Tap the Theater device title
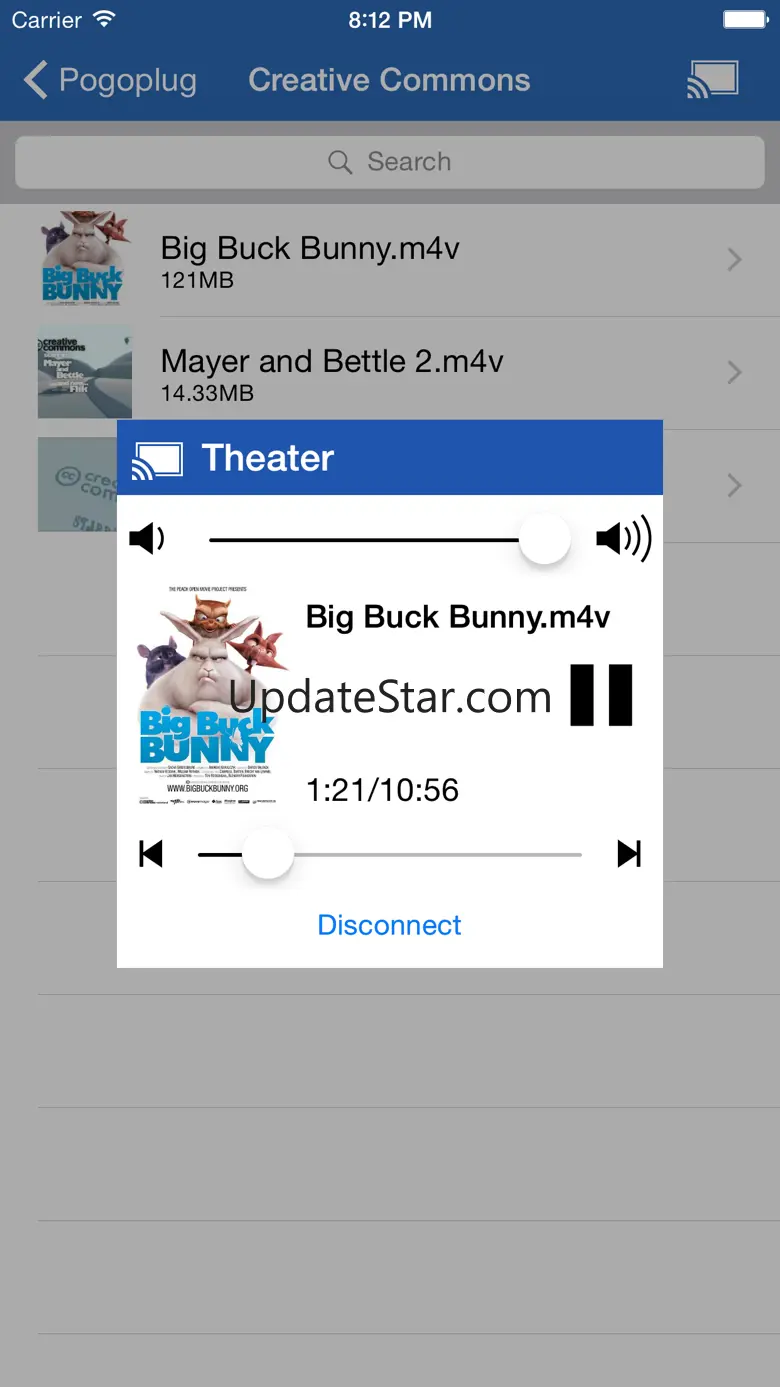This screenshot has width=780, height=1387. pos(268,458)
